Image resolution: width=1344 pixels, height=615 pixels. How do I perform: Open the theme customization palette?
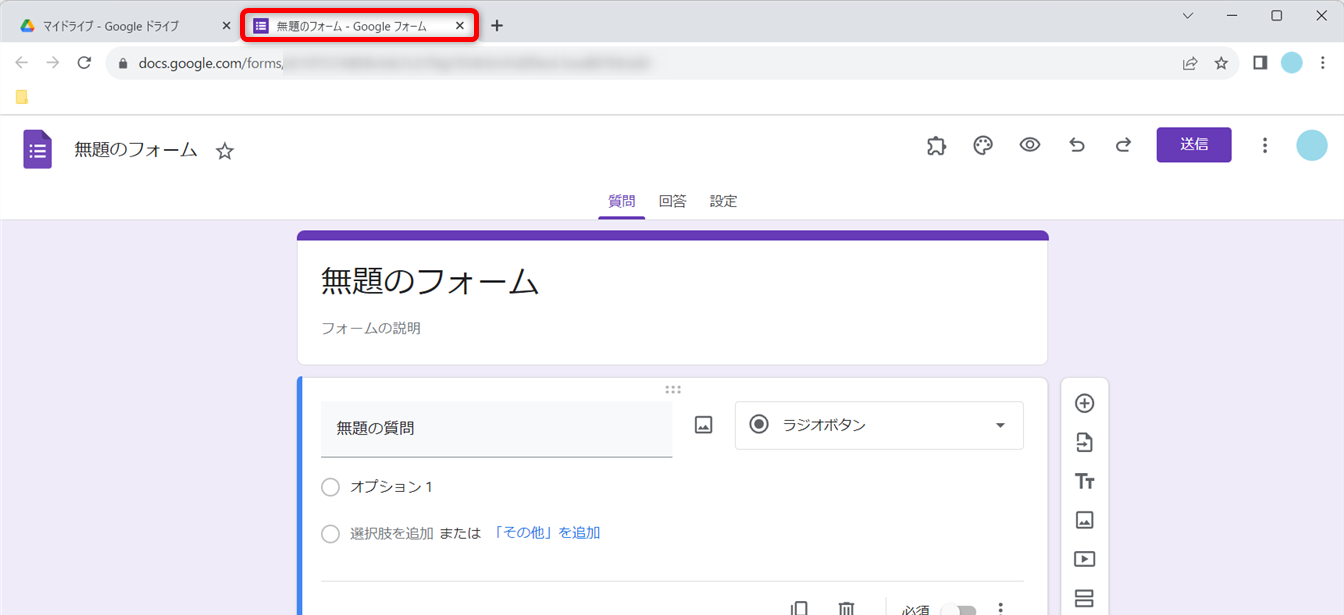coord(983,146)
